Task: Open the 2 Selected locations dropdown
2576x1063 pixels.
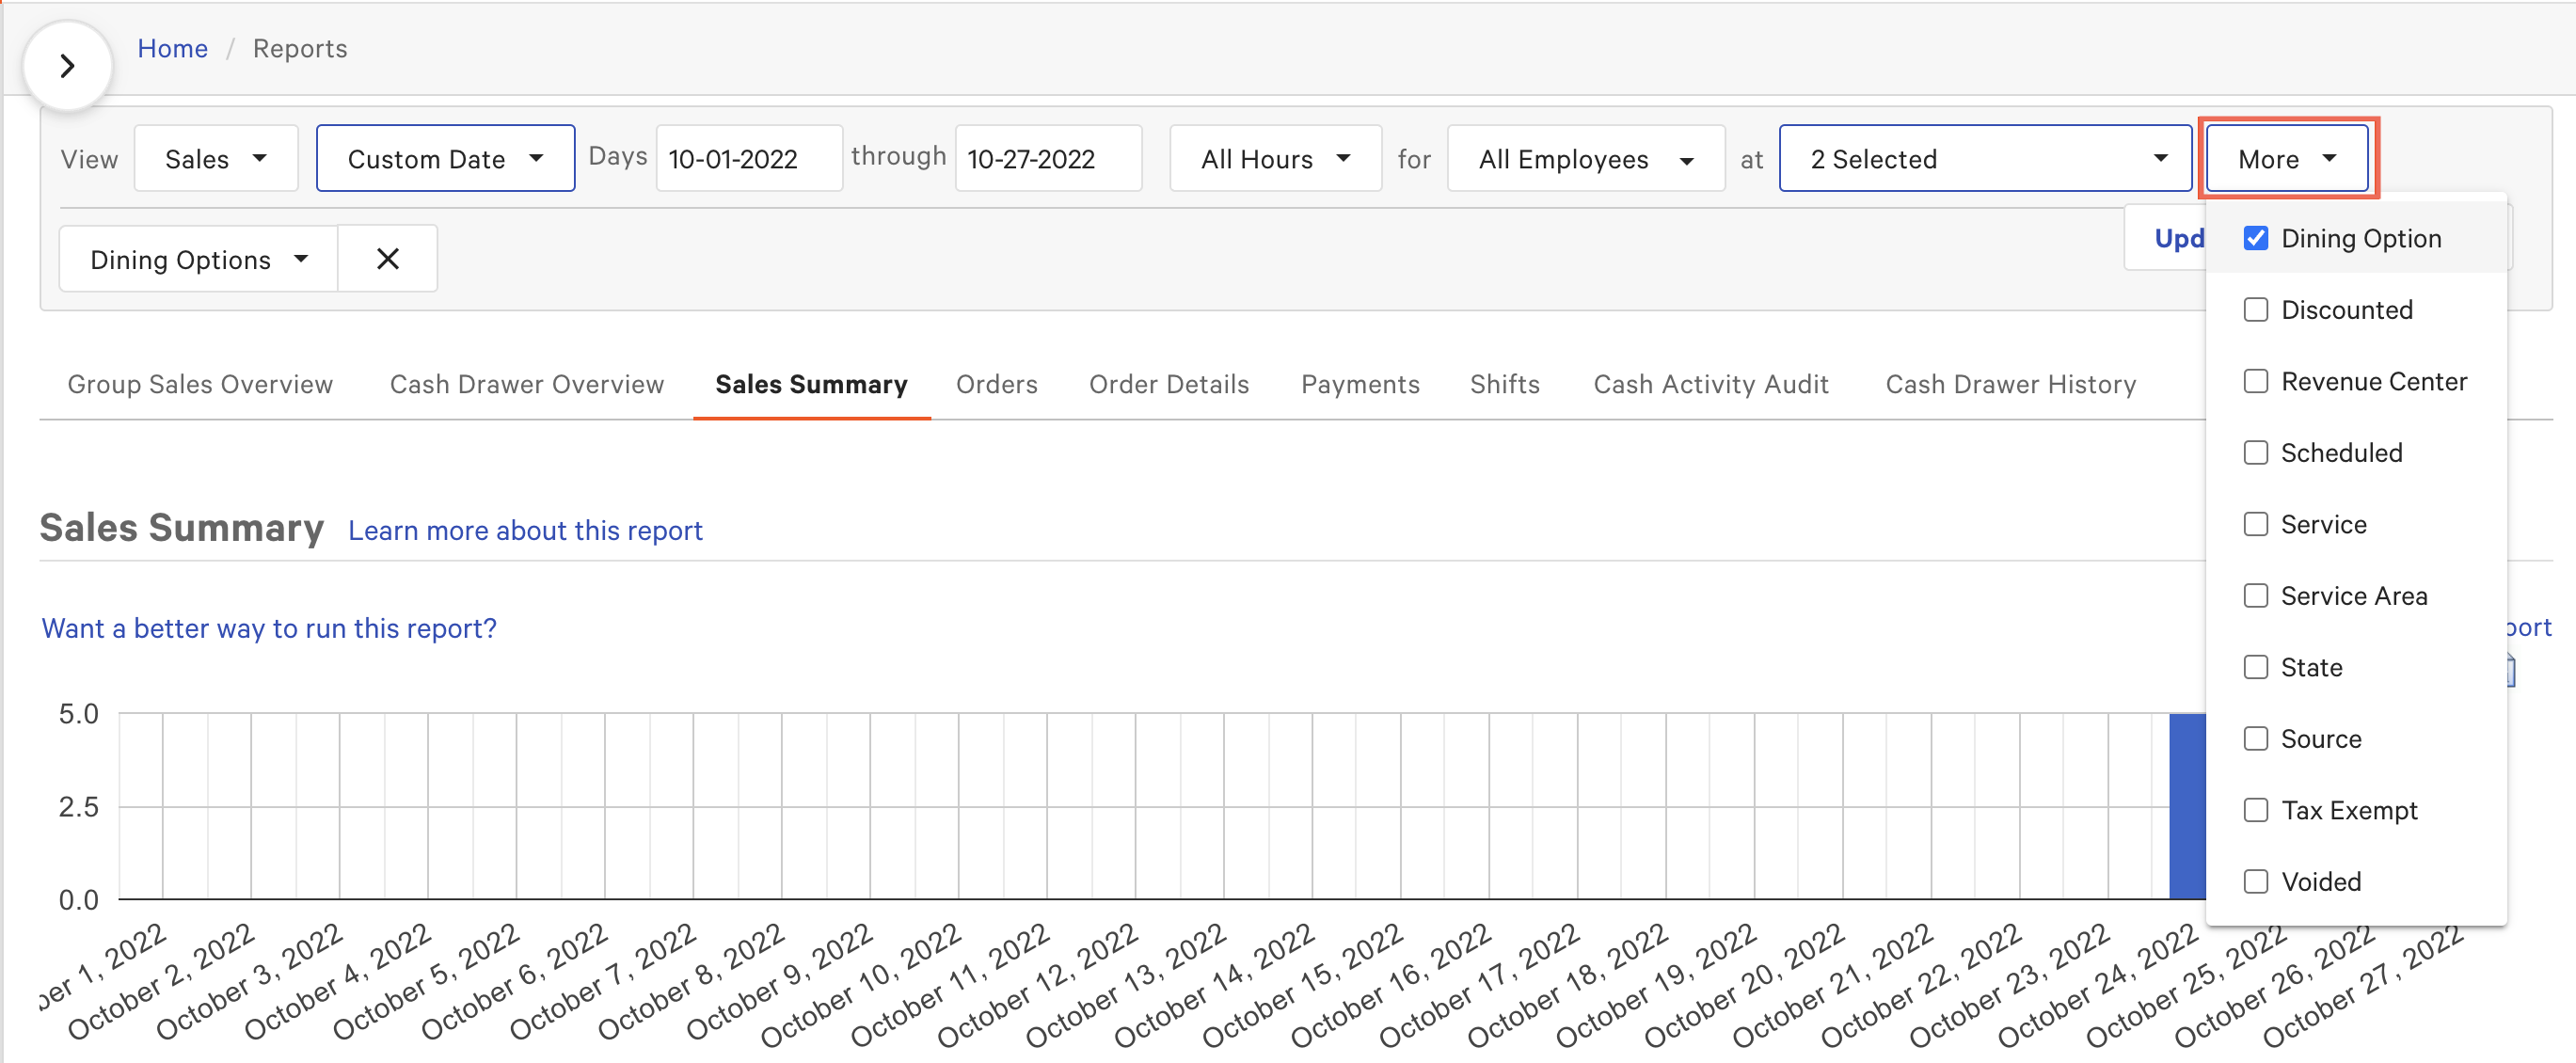Action: [1985, 159]
